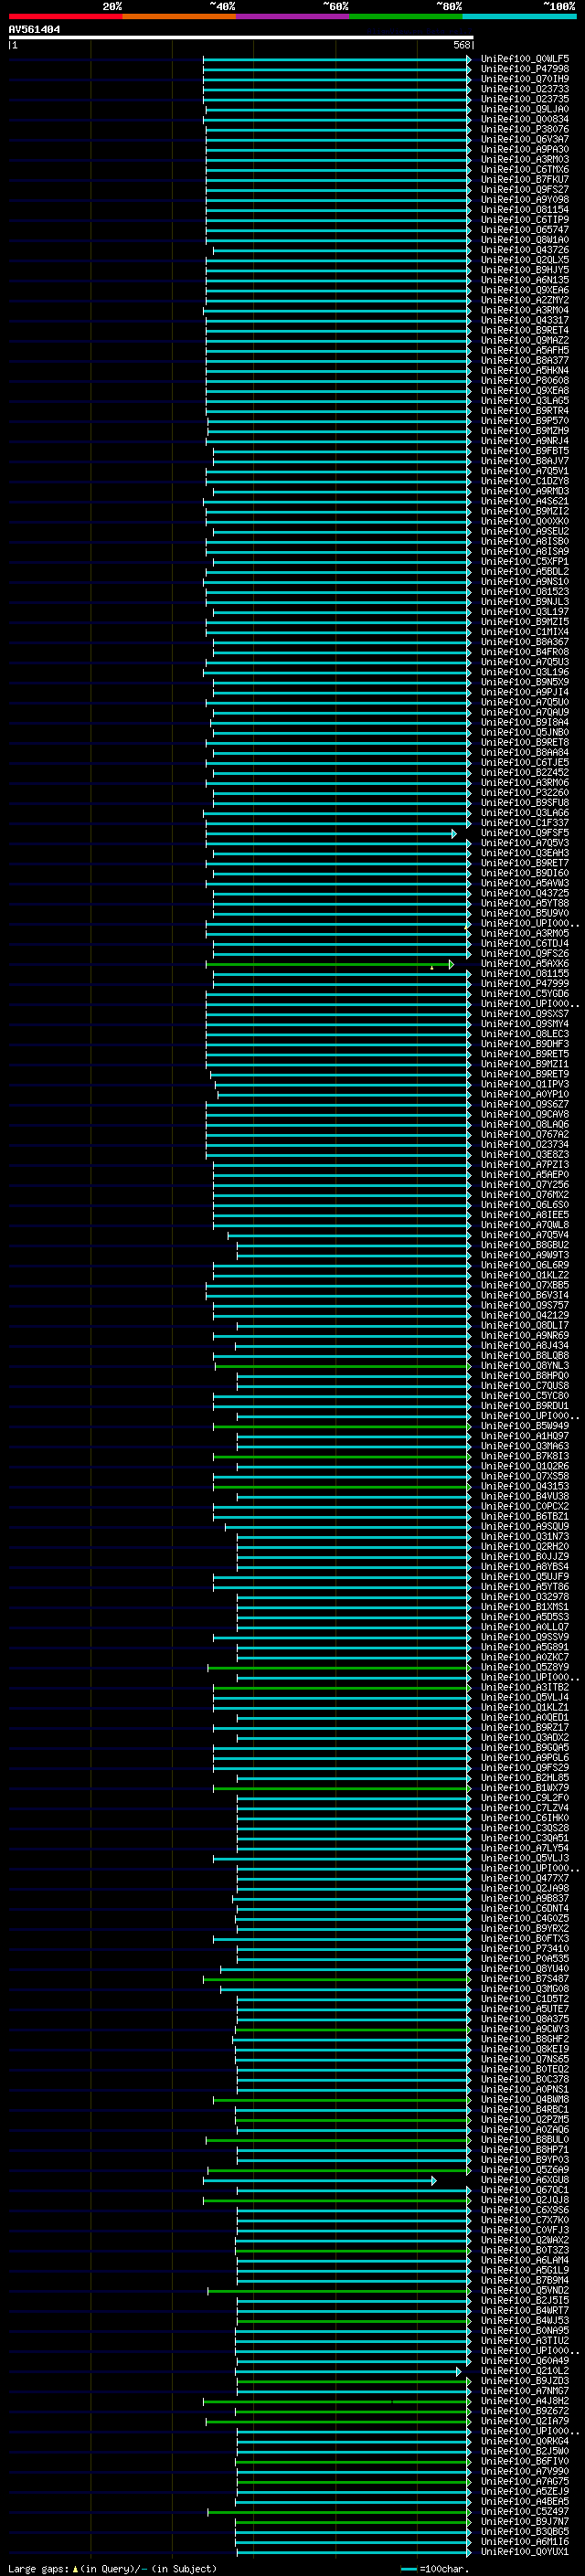The width and height of the screenshot is (585, 2576).
Task: Select the query name AV561404
Action: click(35, 29)
